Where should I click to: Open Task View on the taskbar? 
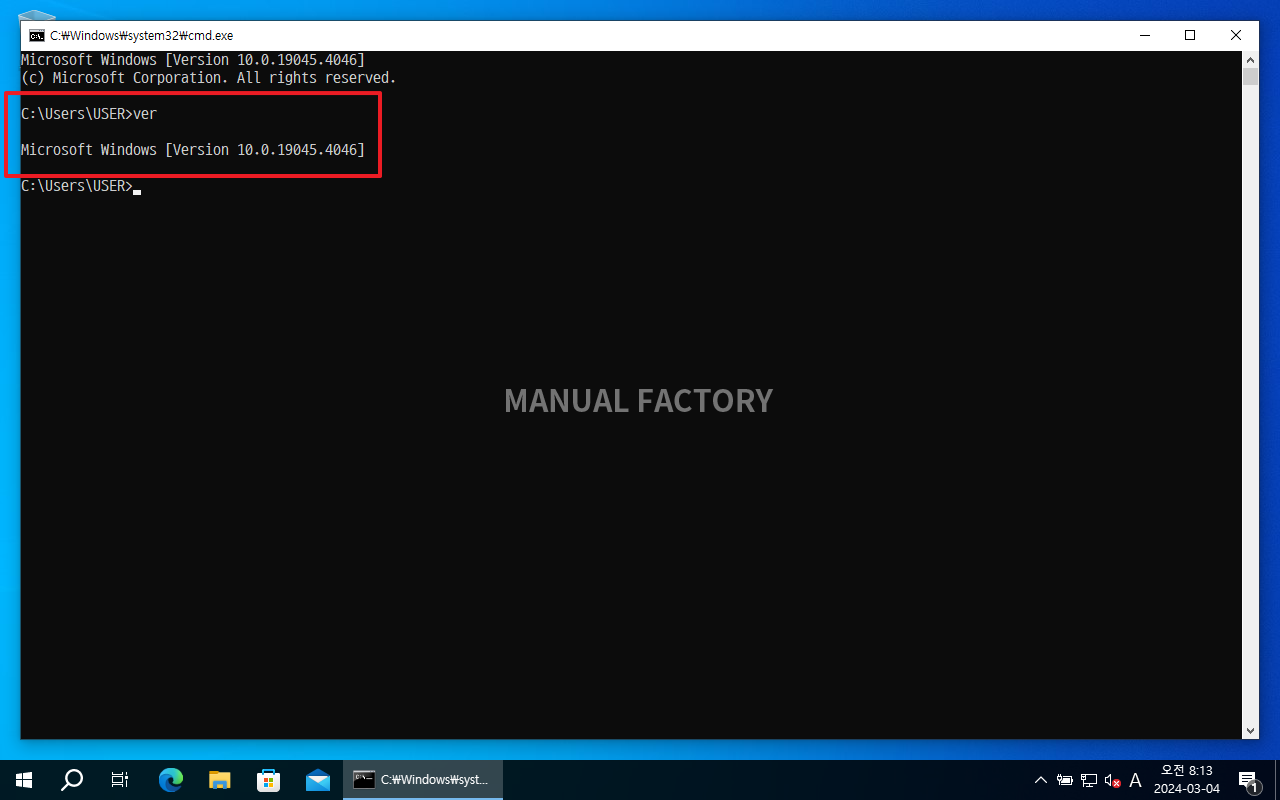(x=120, y=780)
